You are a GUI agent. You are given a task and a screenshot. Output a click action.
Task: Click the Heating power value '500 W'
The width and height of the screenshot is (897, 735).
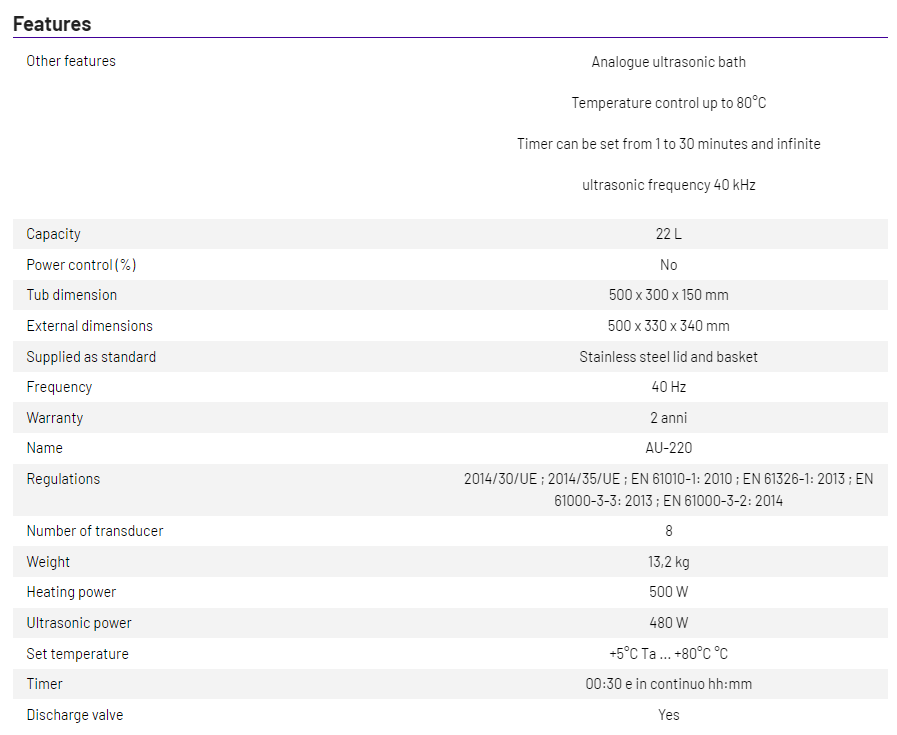coord(668,592)
